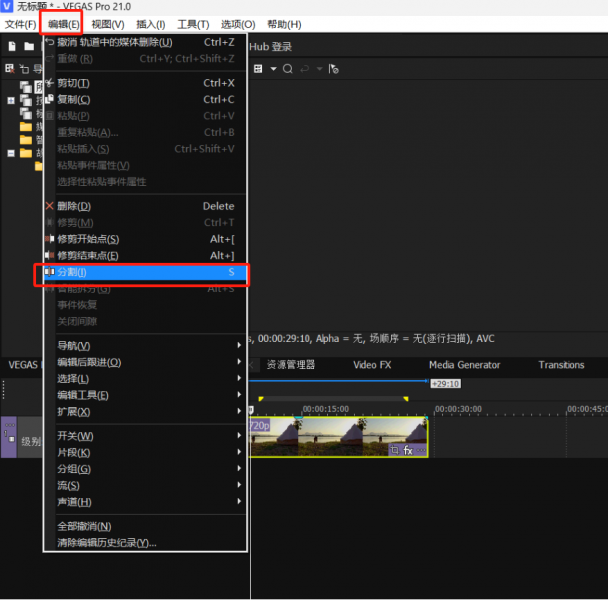
Task: Open the views dropdown arrow beside grid icon
Action: click(273, 69)
